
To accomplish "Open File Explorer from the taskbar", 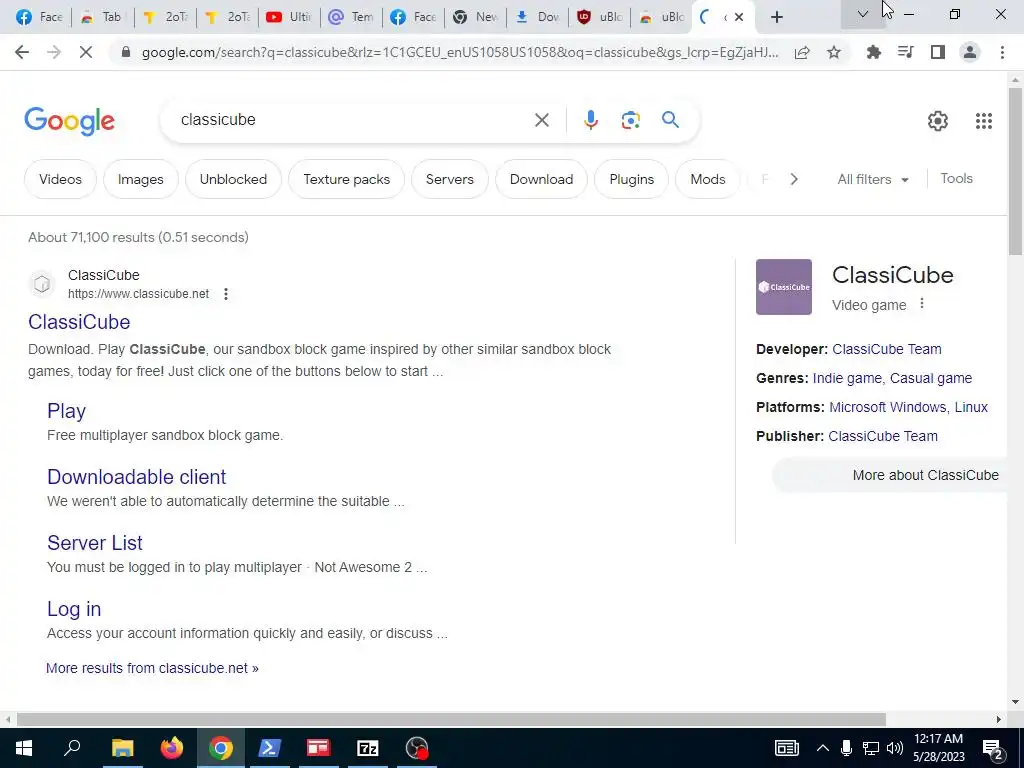I will click(x=123, y=748).
